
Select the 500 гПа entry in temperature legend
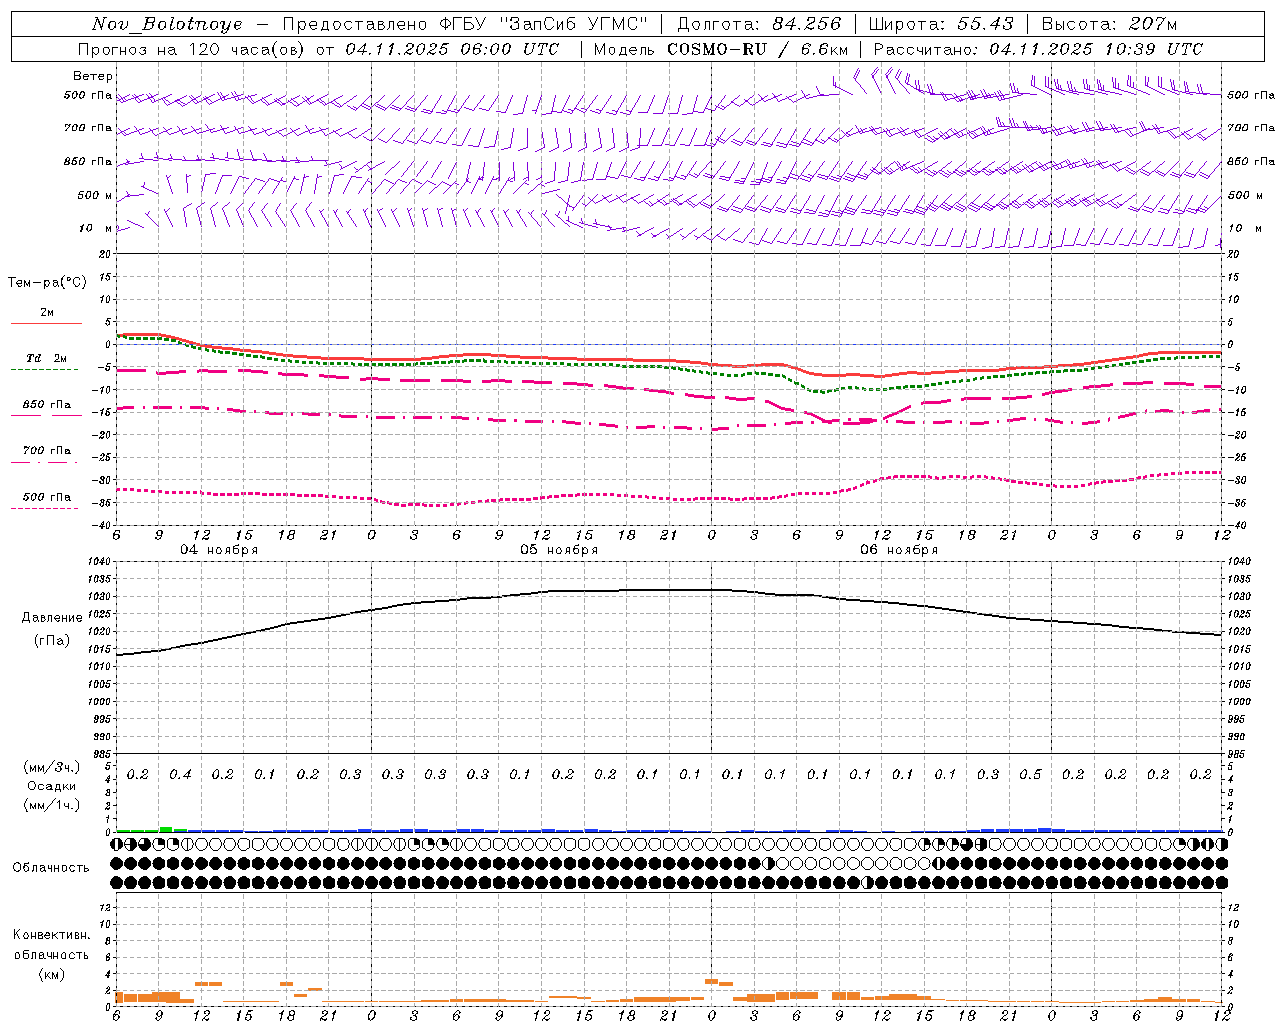coord(47,497)
